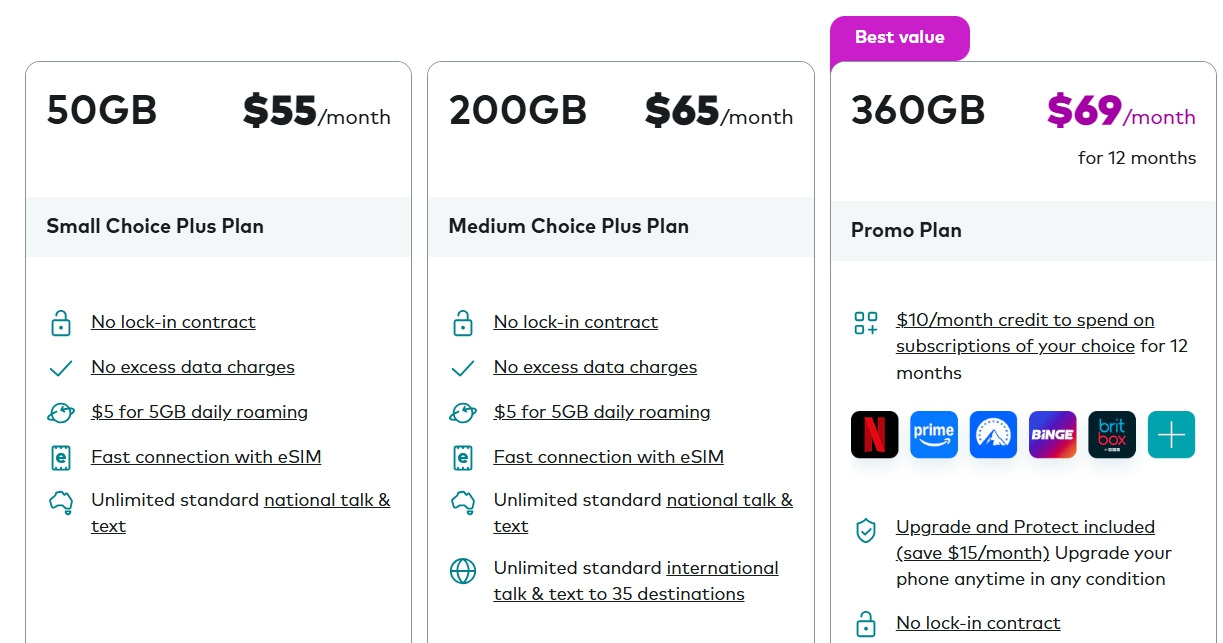Click "international talk & text to 35 destinations" link
The image size is (1223, 643).
(636, 581)
